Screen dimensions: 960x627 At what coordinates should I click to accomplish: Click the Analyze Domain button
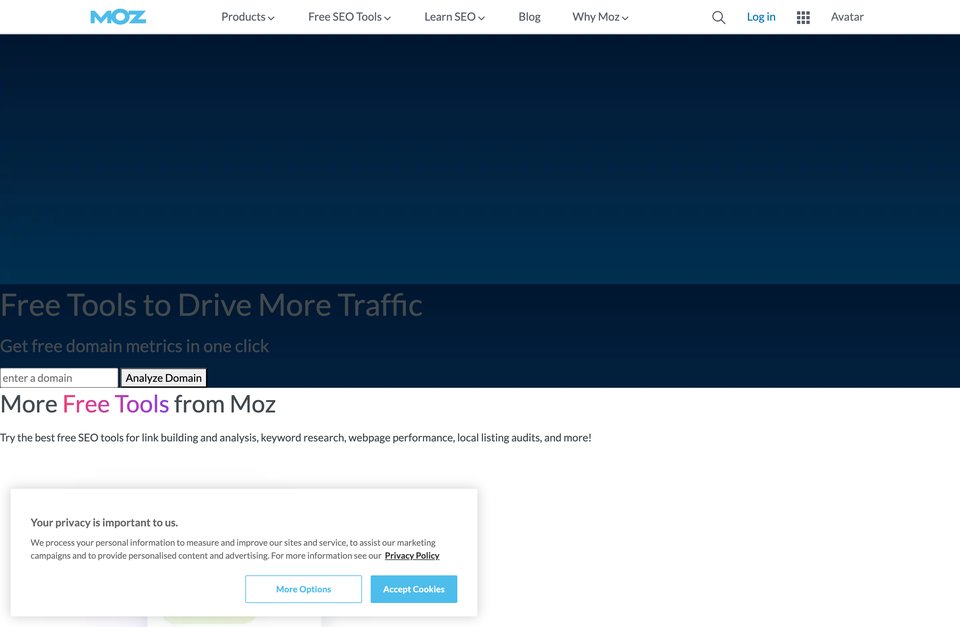pos(163,378)
